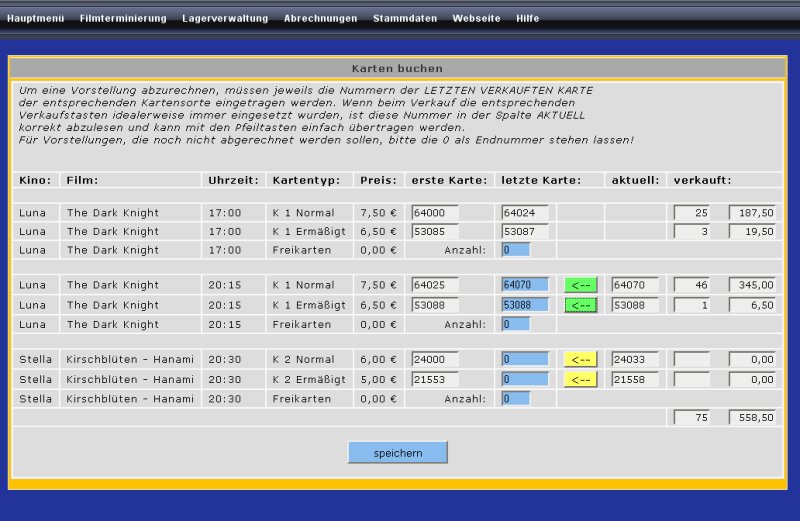The height and width of the screenshot is (521, 800).
Task: Click the 17:00 Freikarten Anzahl field
Action: (x=515, y=251)
